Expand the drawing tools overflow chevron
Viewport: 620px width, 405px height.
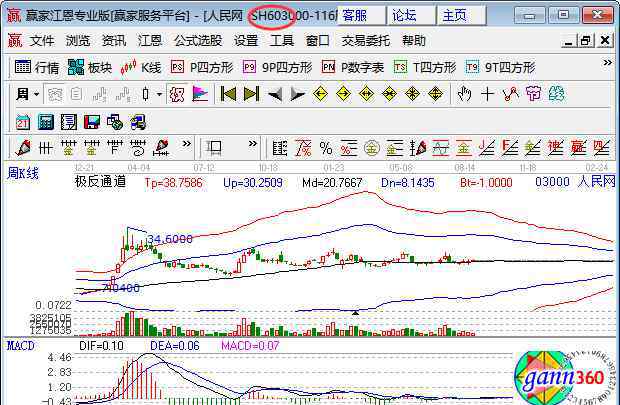coord(186,144)
